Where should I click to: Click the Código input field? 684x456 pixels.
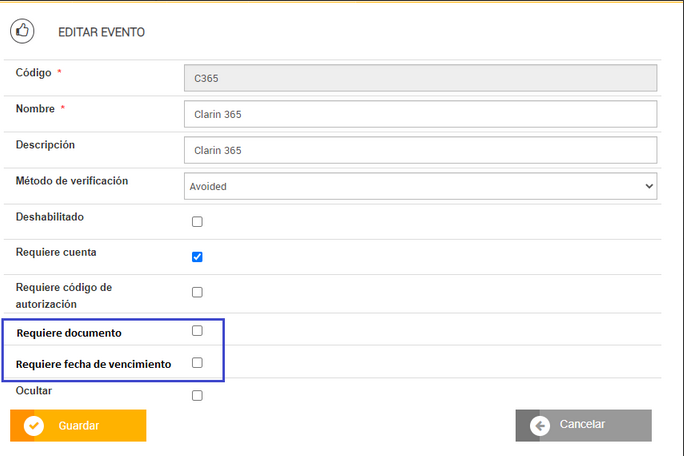[420, 78]
